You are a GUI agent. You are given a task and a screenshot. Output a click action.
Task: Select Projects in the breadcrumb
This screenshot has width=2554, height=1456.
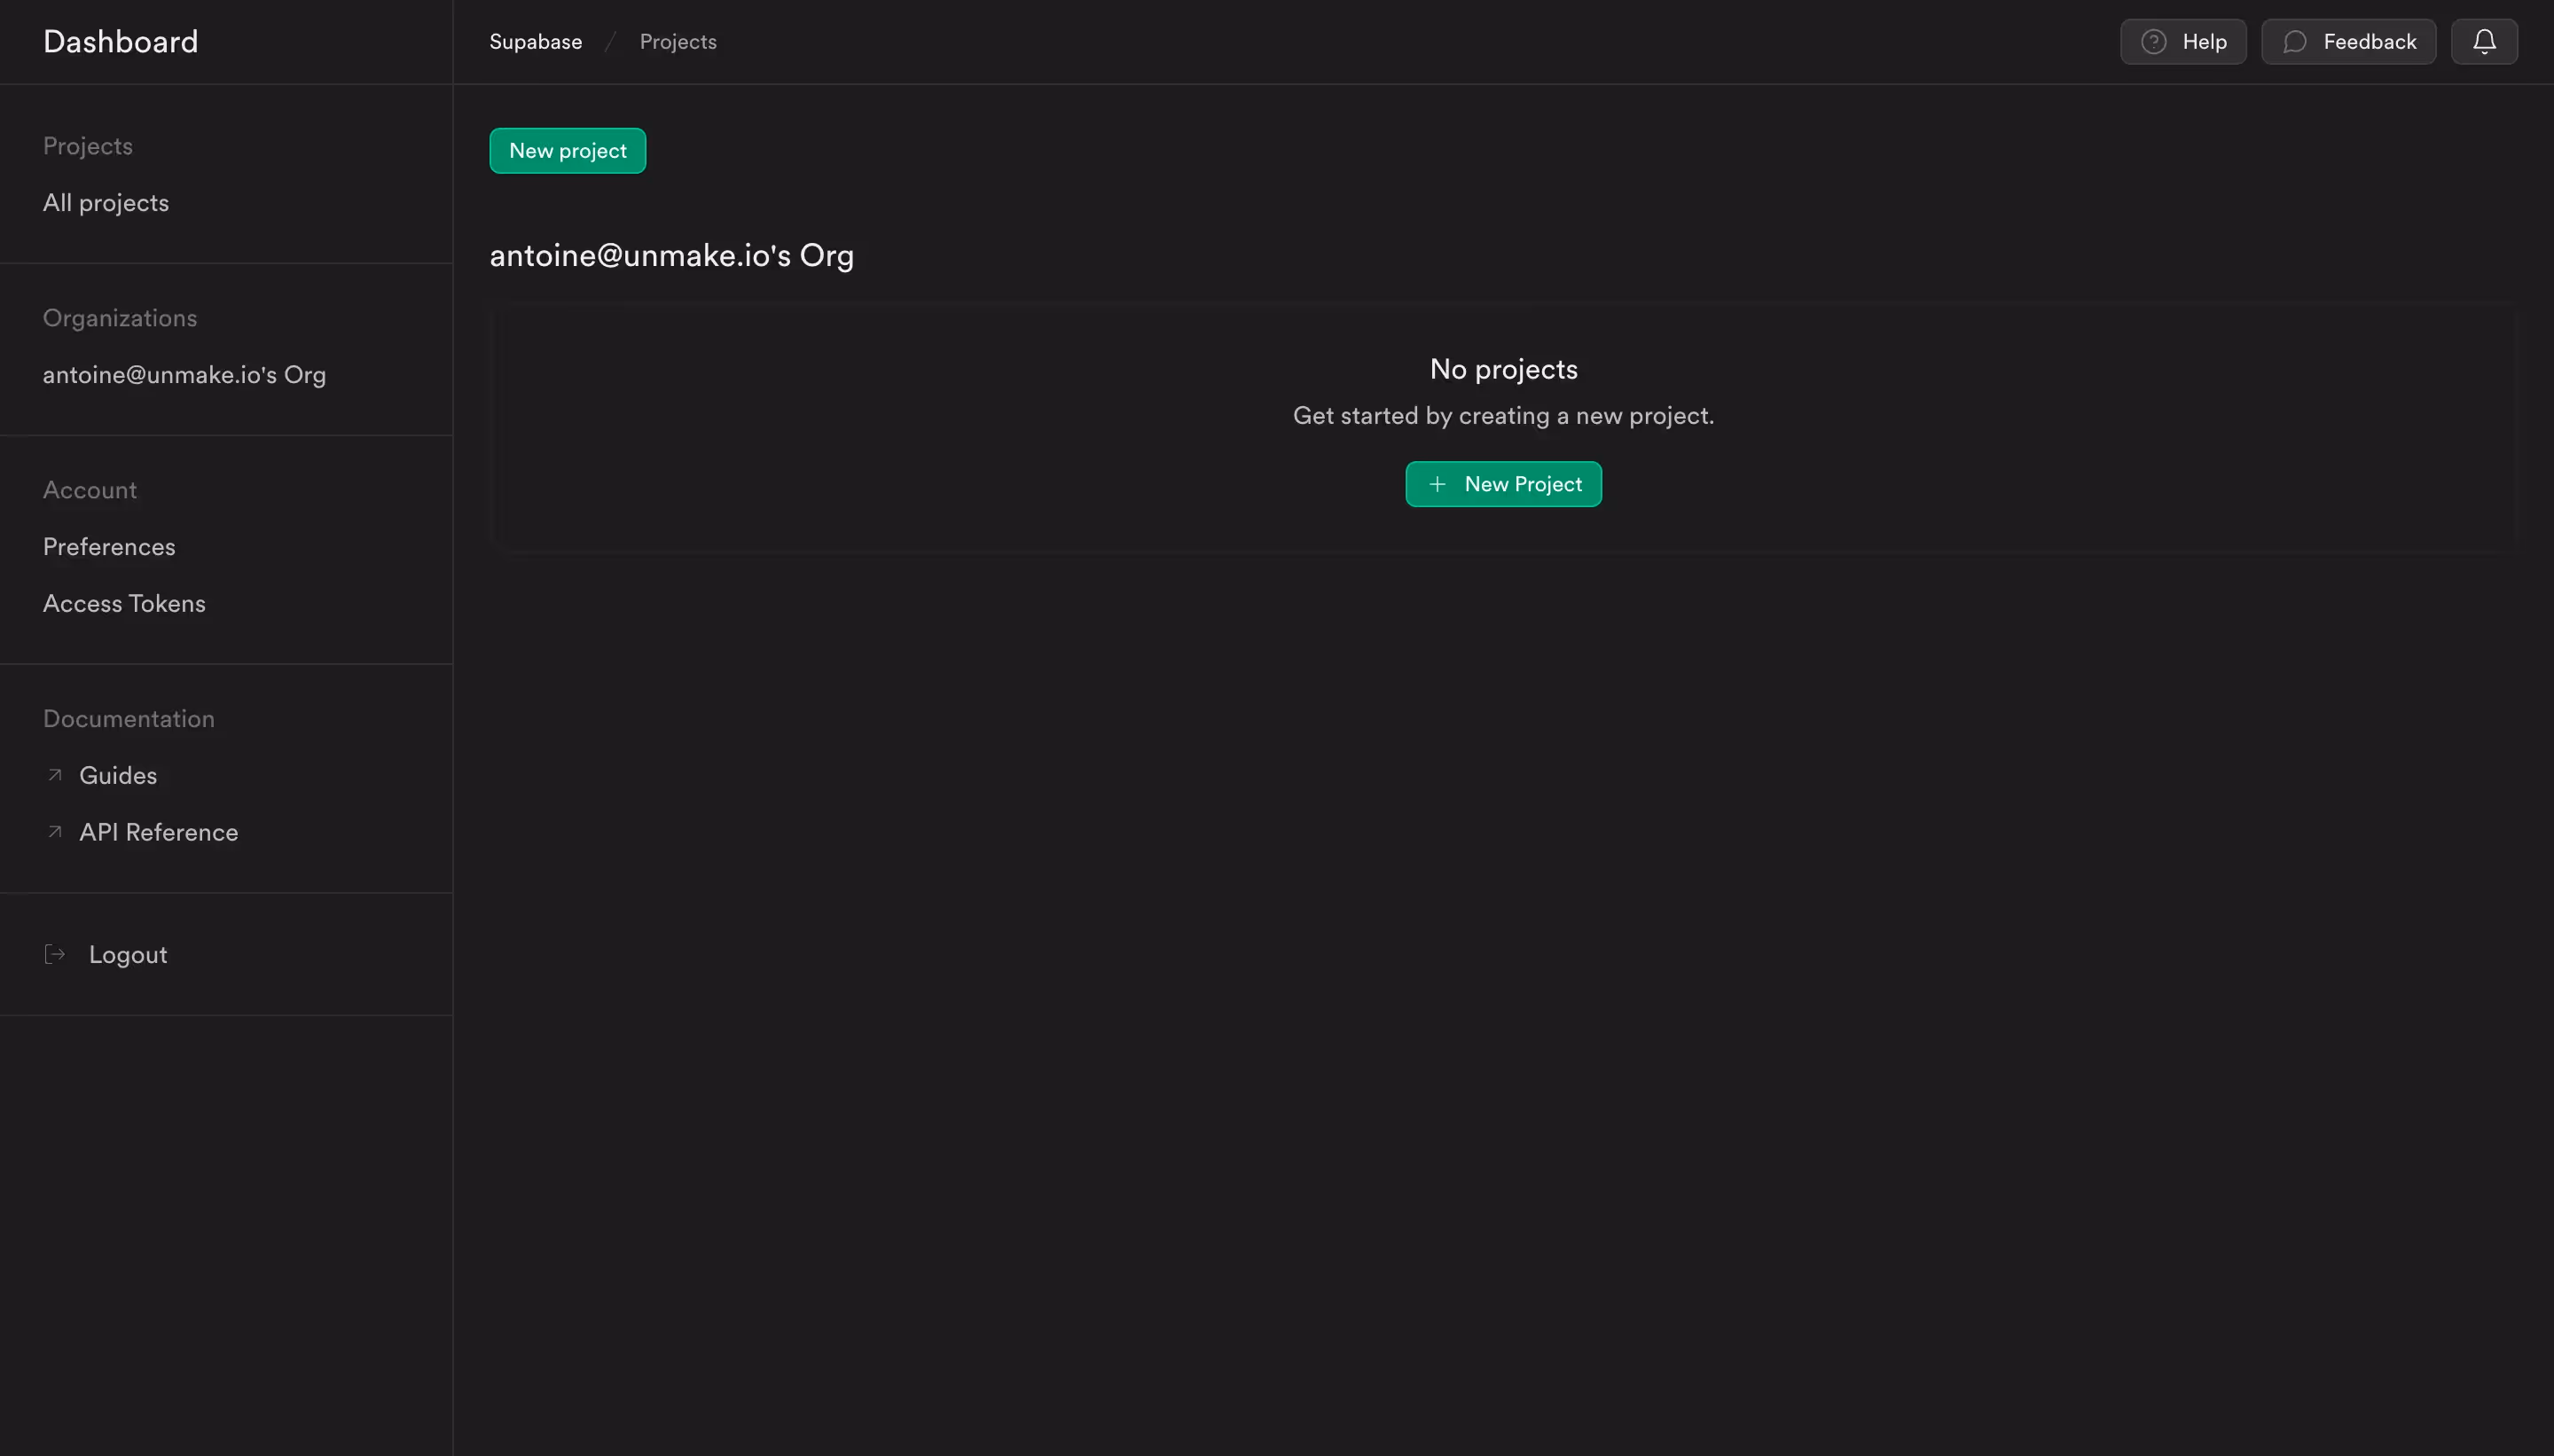(x=678, y=41)
